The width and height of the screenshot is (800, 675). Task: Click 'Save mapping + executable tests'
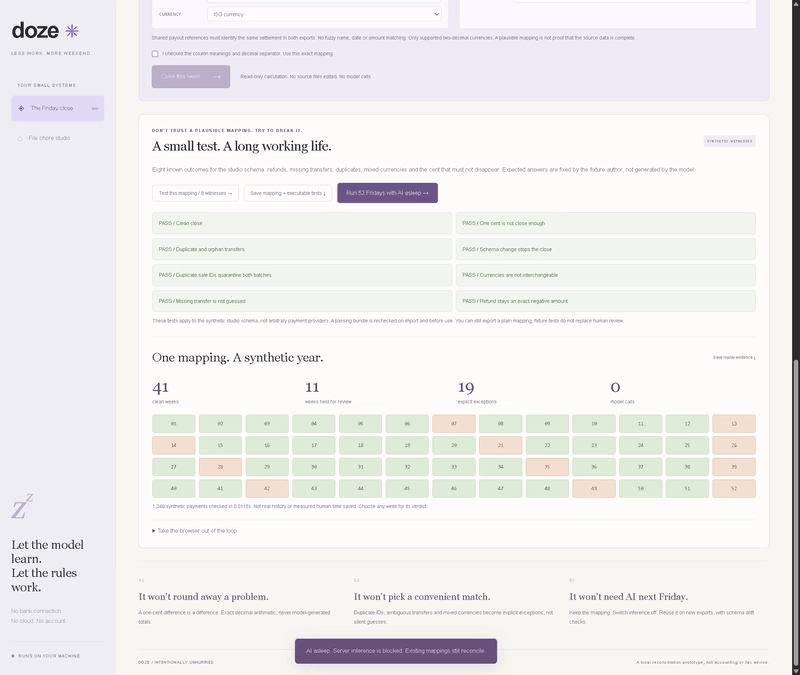click(288, 193)
